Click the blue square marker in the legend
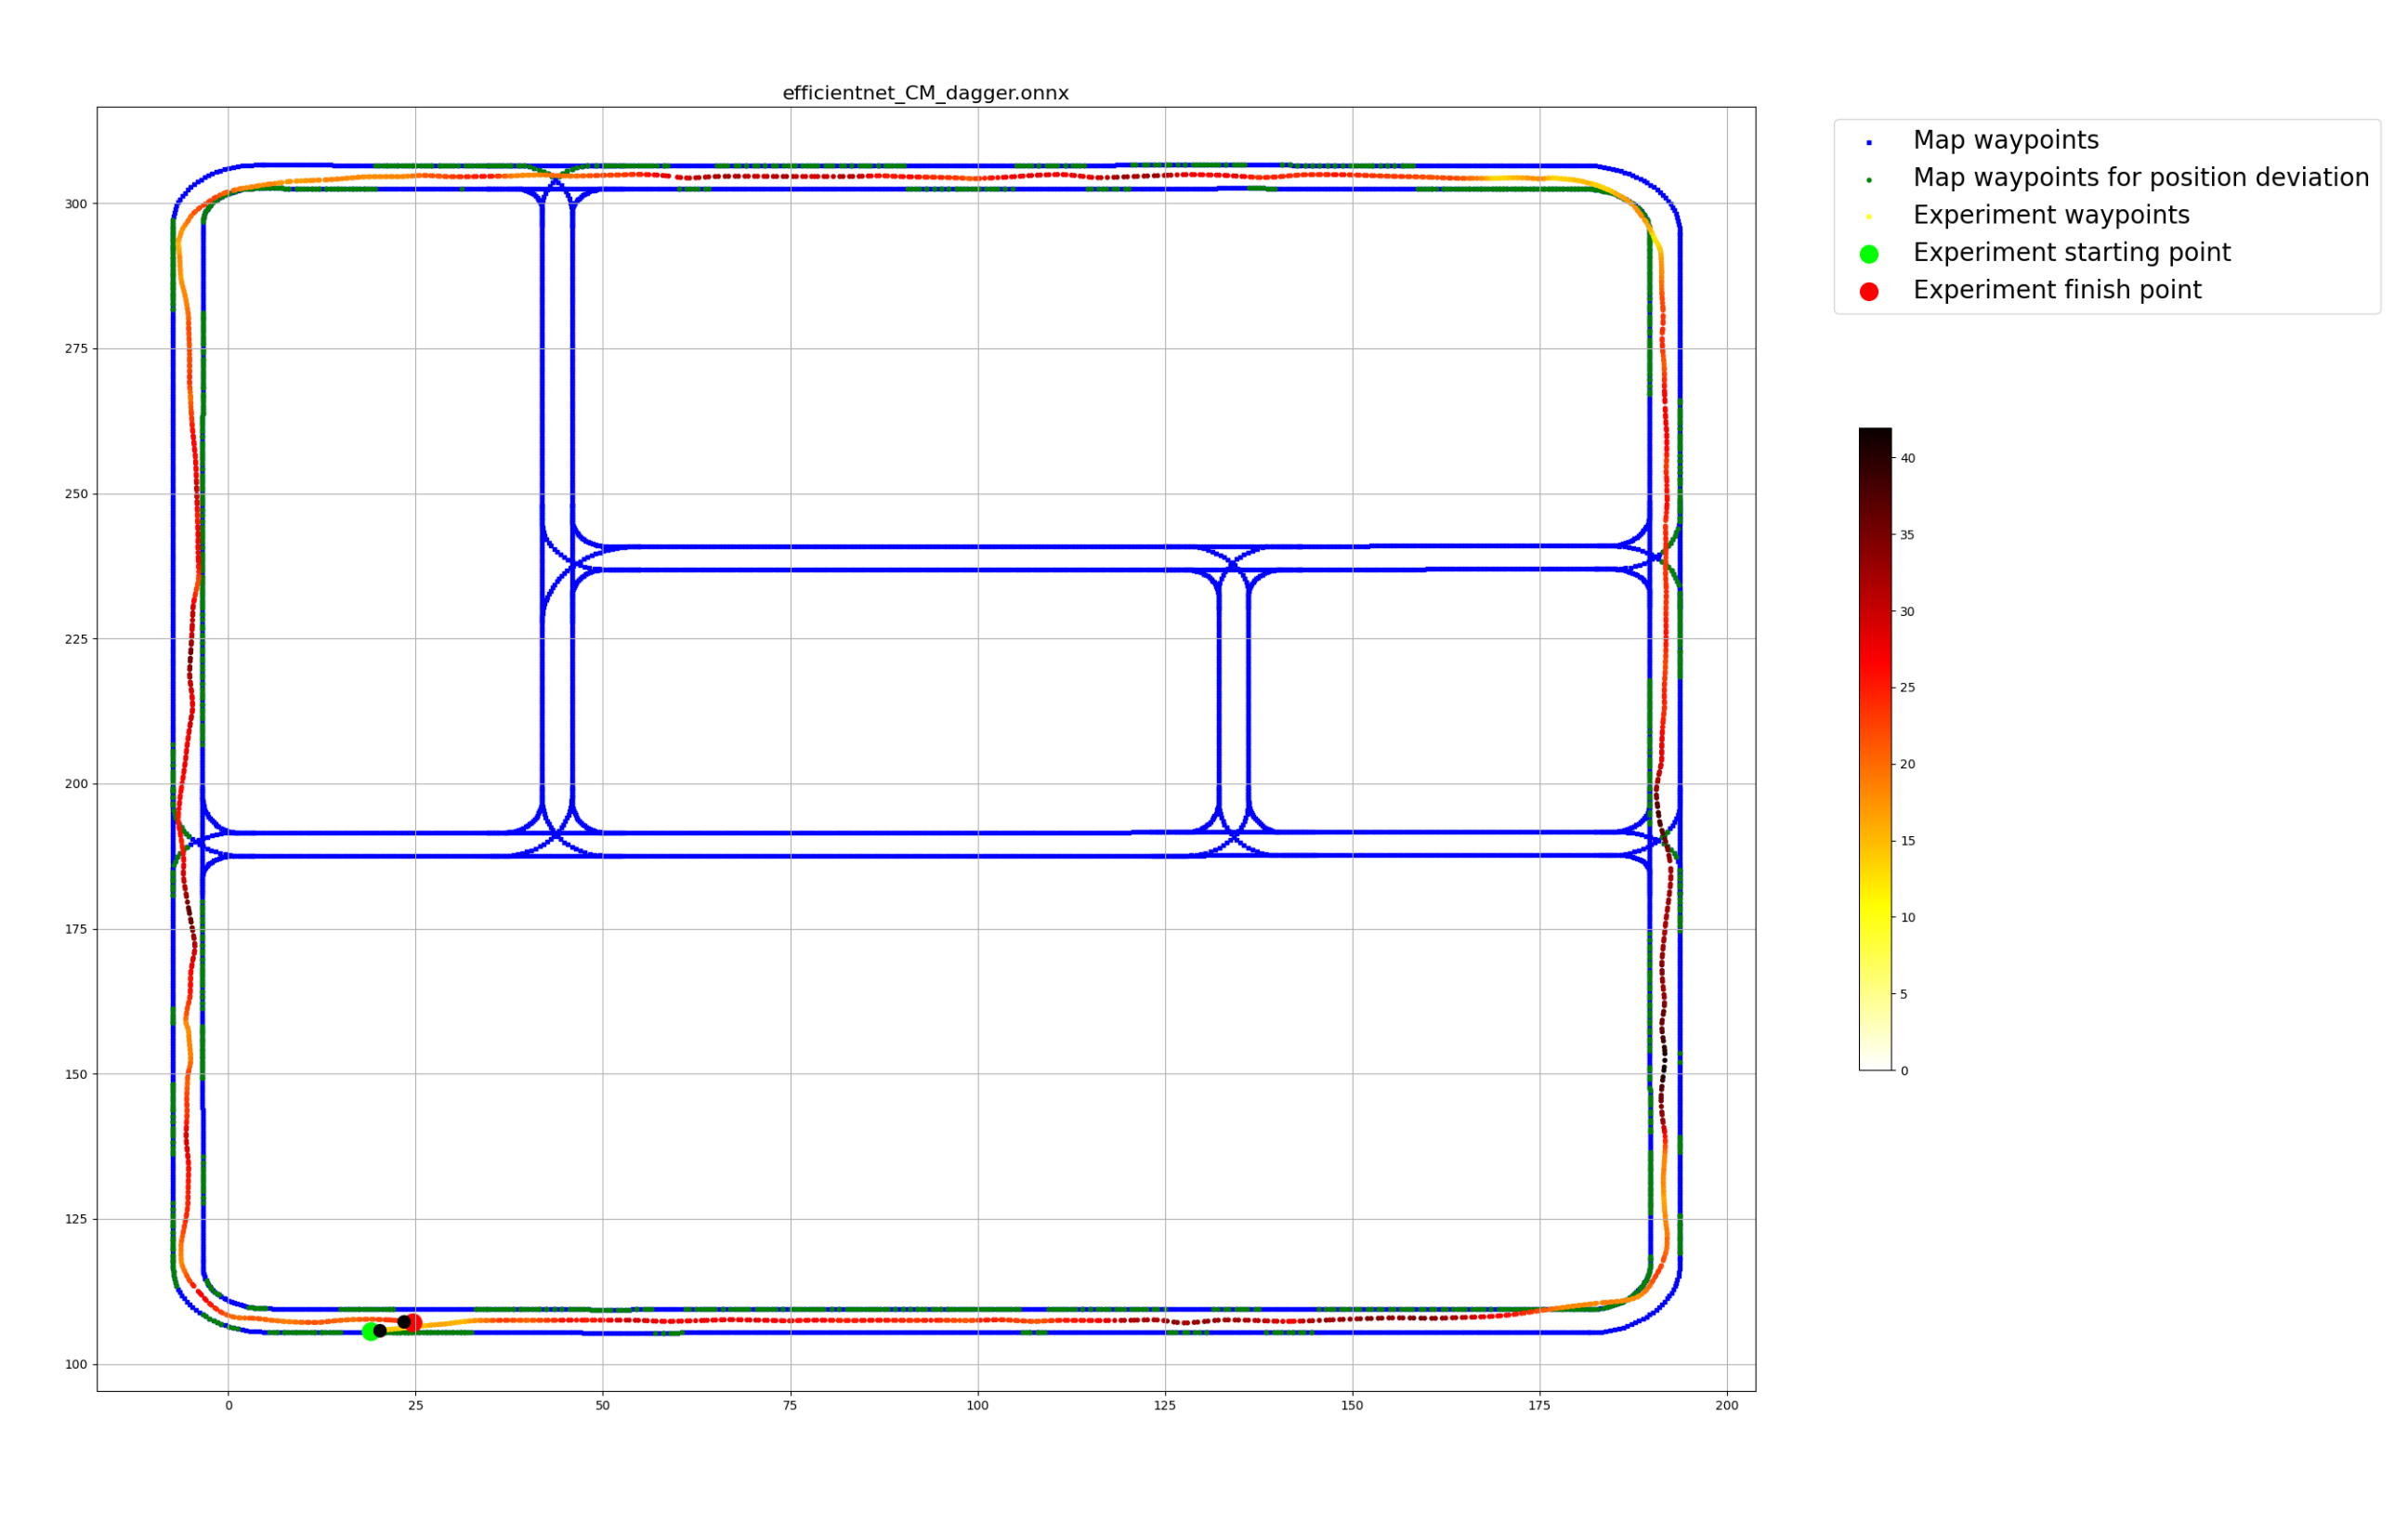The image size is (2408, 1521). pyautogui.click(x=1868, y=142)
